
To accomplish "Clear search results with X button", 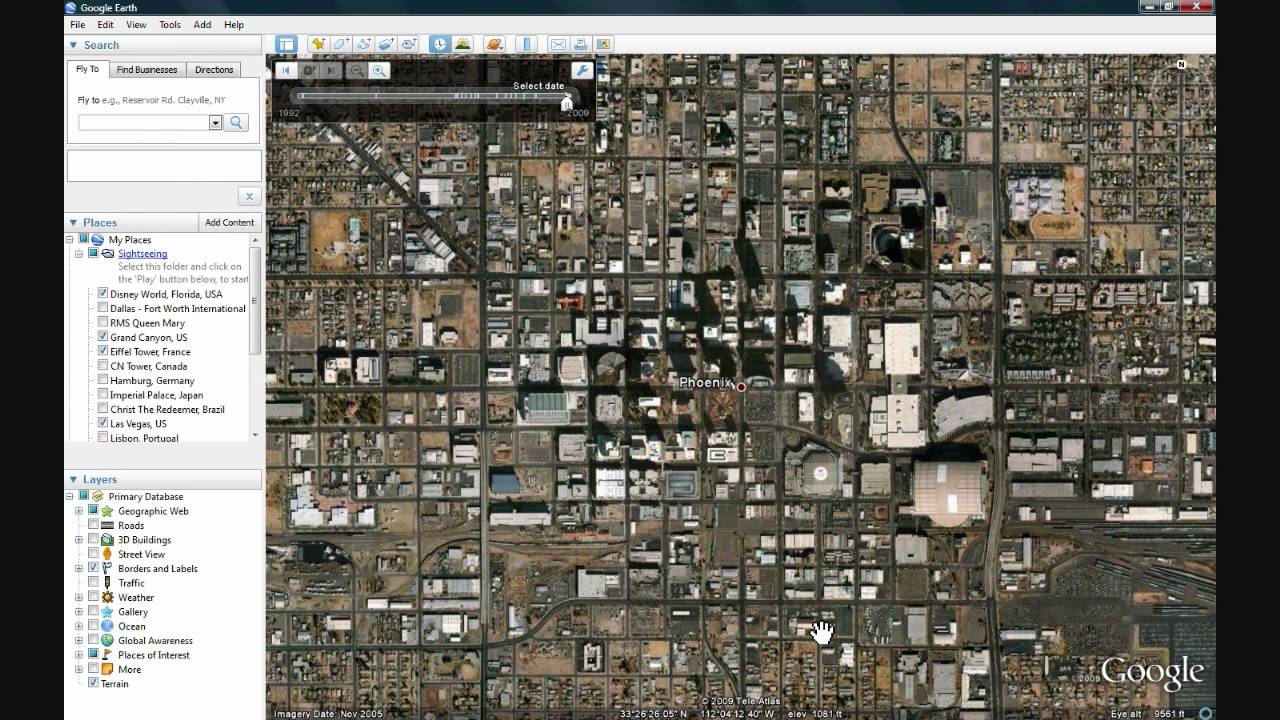I will [249, 196].
